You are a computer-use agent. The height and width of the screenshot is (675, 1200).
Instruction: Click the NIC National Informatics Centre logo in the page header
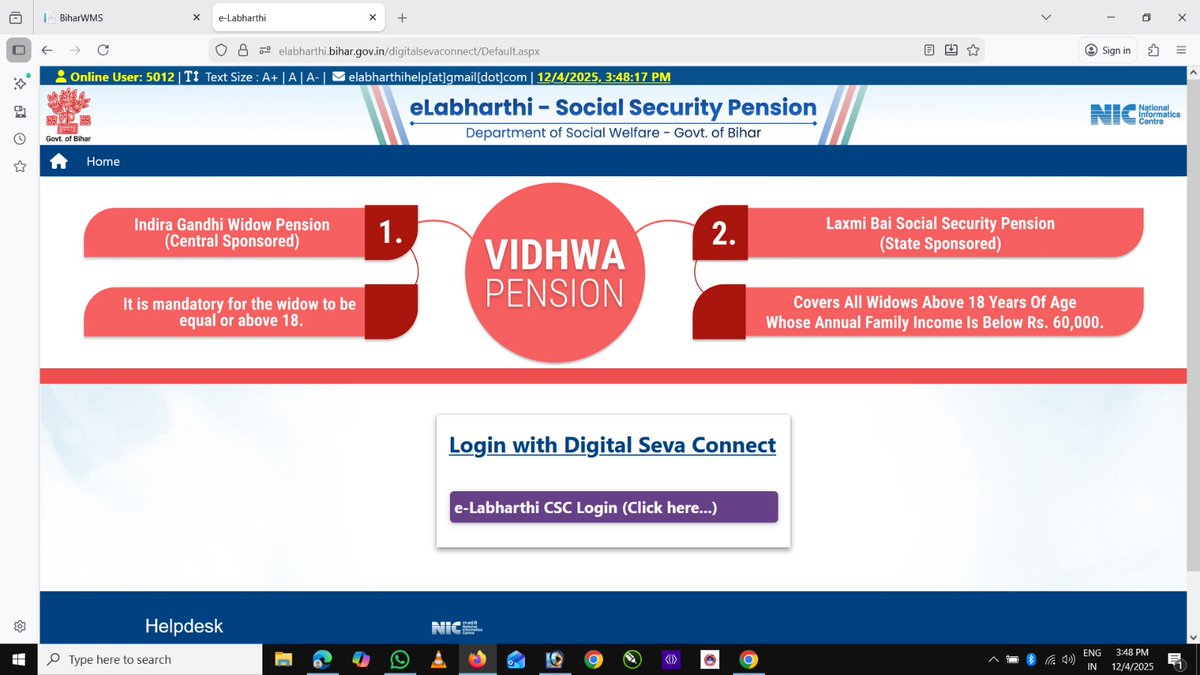tap(1137, 115)
